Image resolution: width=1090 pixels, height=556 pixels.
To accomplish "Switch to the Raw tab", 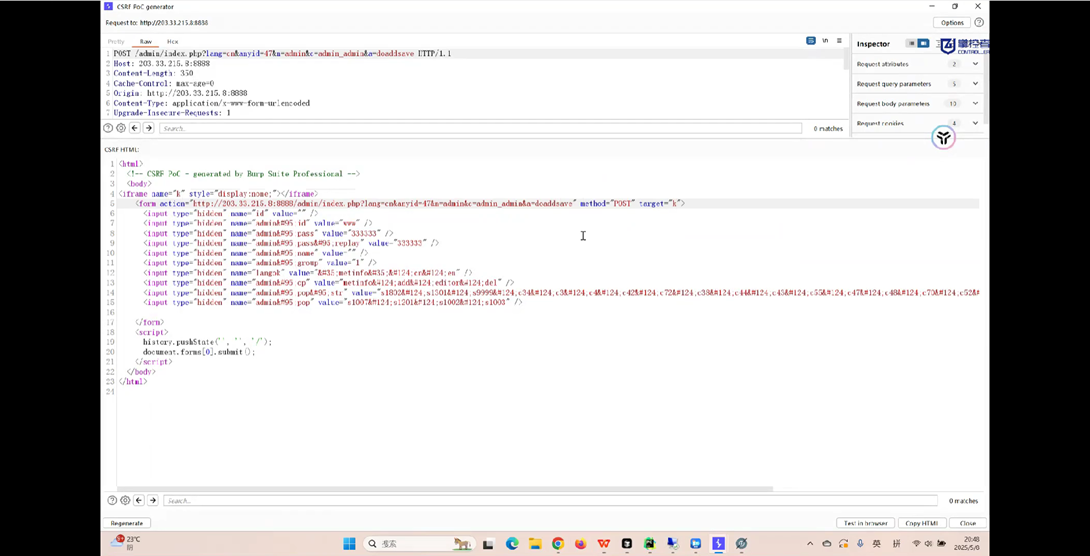I will point(146,42).
